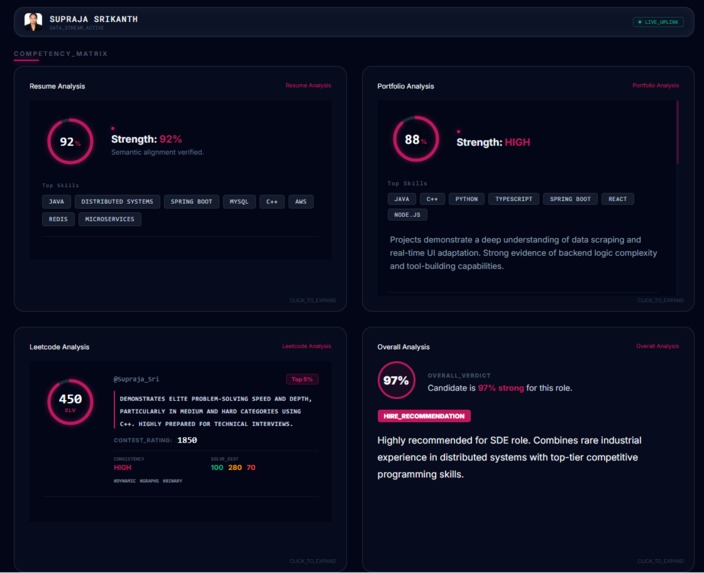Image resolution: width=704 pixels, height=573 pixels.
Task: Select the JAVA tag in Resume Analysis
Action: pyautogui.click(x=57, y=202)
